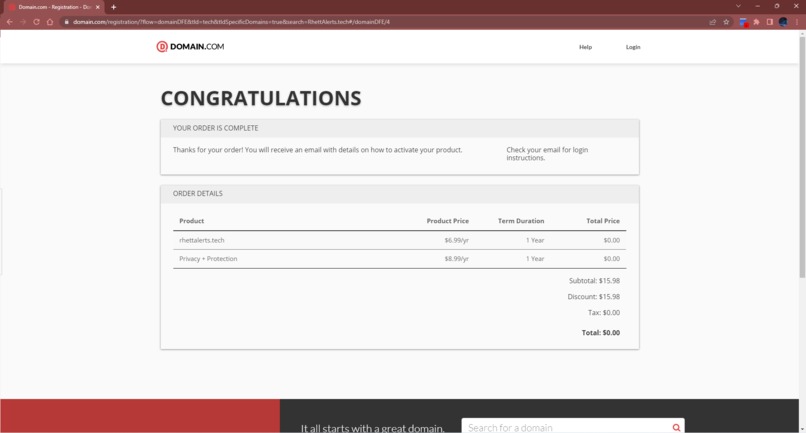Viewport: 806px width, 433px height.
Task: Click the Product Price column header
Action: tap(448, 221)
